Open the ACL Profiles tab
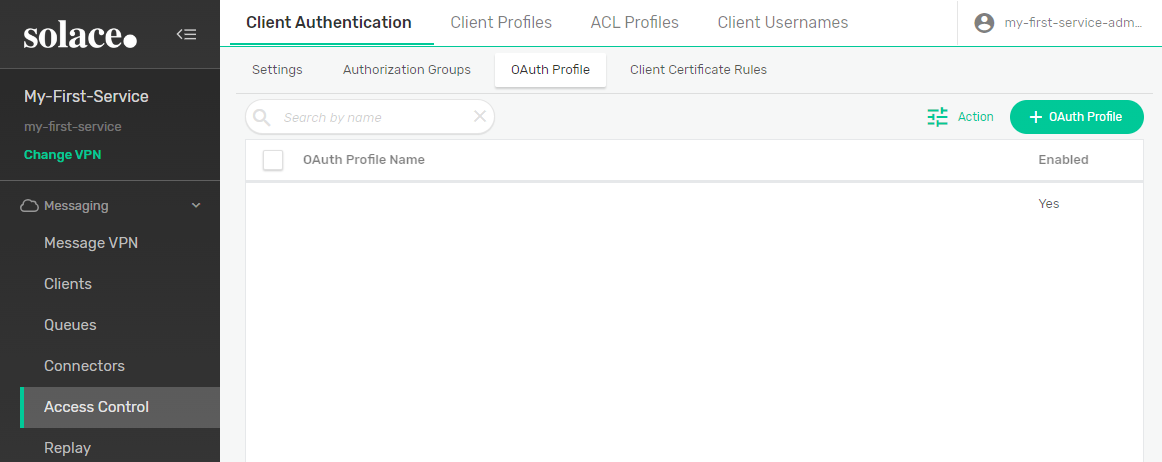 634,22
